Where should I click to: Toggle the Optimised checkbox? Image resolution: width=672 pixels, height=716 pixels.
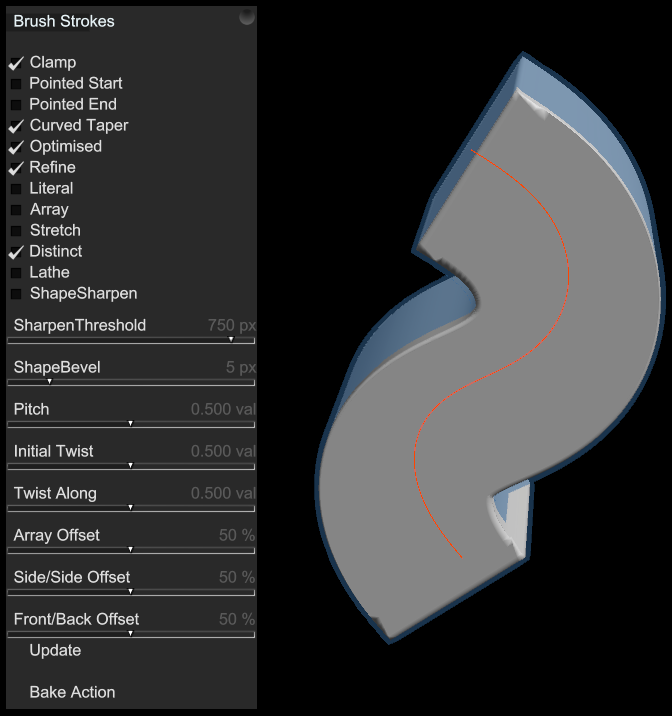16,147
